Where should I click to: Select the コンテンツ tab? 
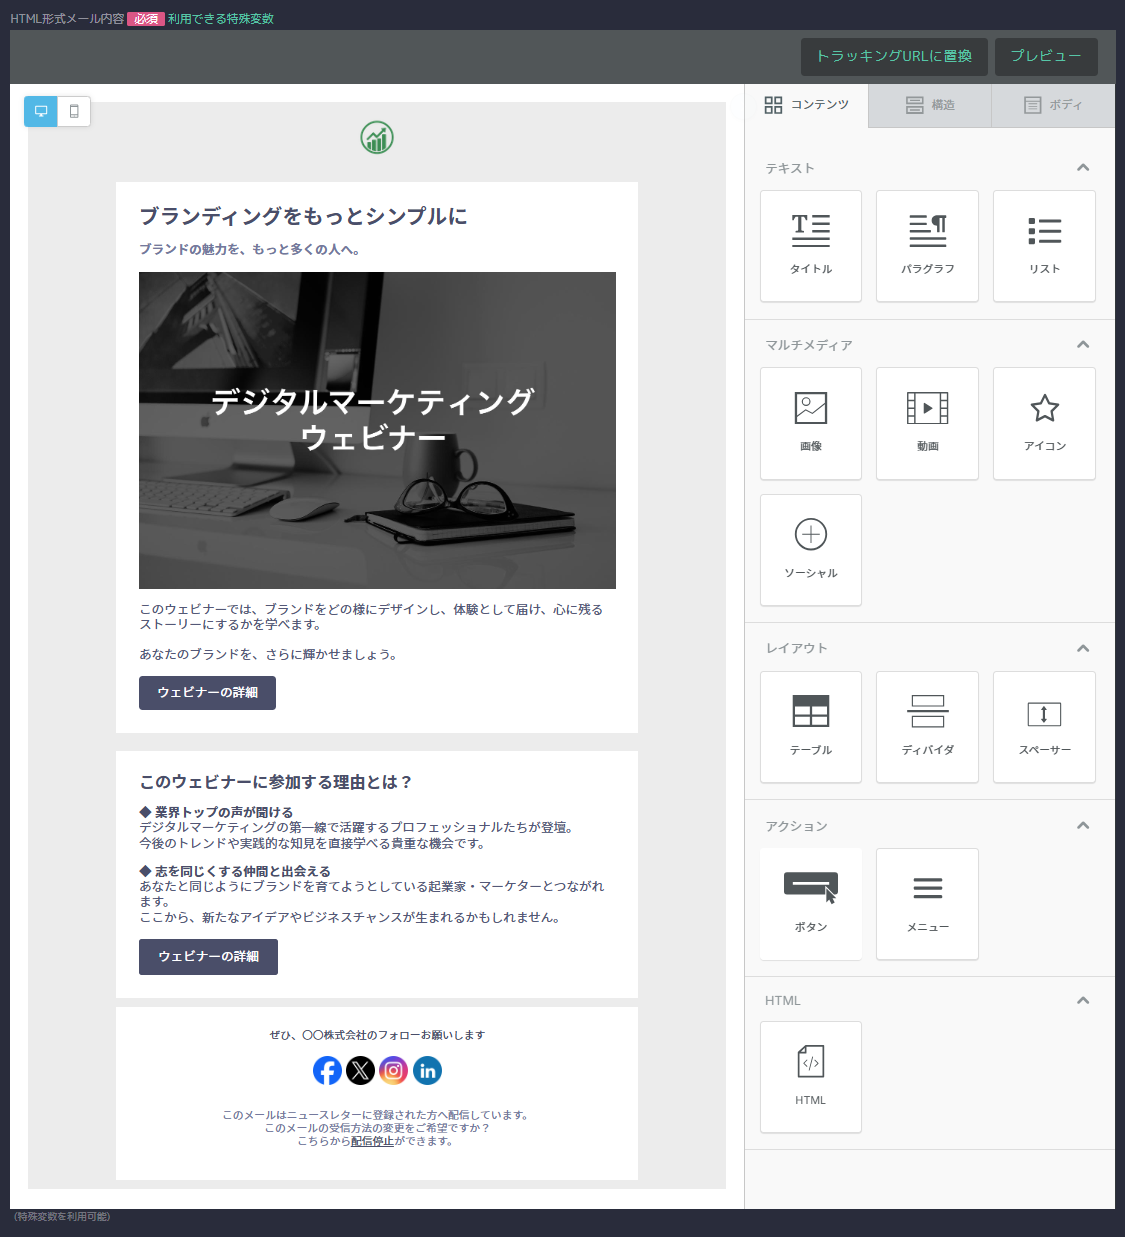pos(807,105)
